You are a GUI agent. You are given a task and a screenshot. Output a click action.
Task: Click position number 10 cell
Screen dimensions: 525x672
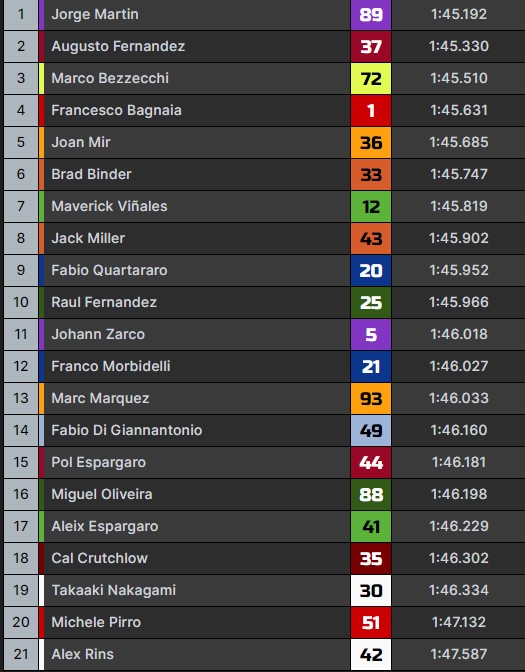point(21,302)
